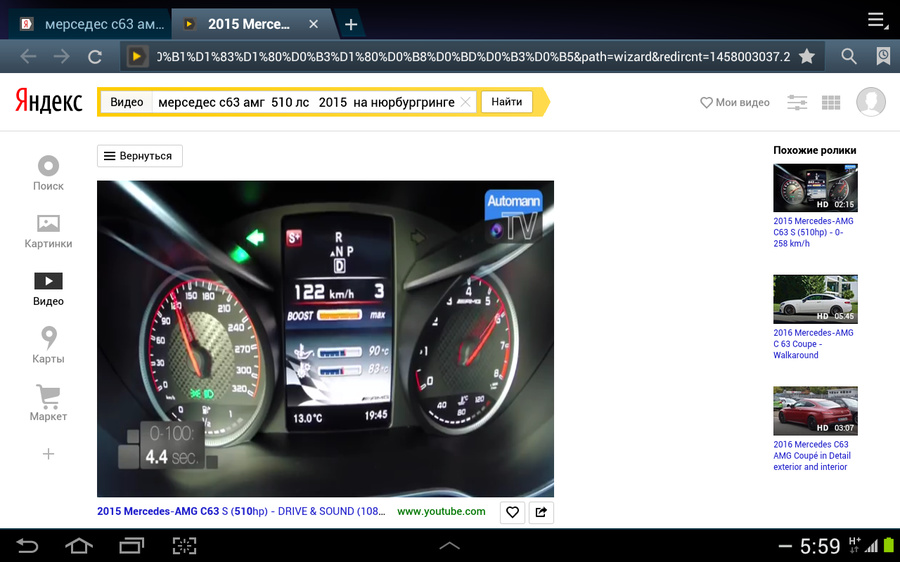The height and width of the screenshot is (562, 900).
Task: Click the Найти search button
Action: click(x=506, y=102)
